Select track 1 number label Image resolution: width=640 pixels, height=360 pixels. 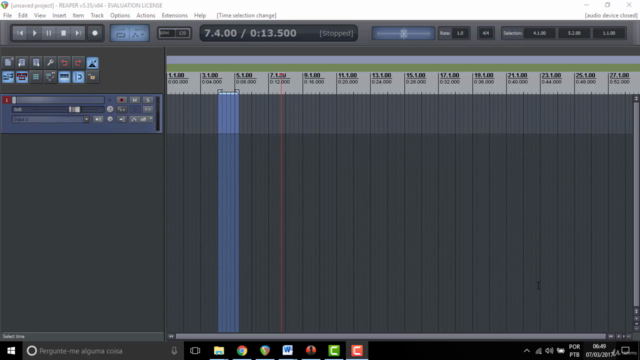(7, 100)
